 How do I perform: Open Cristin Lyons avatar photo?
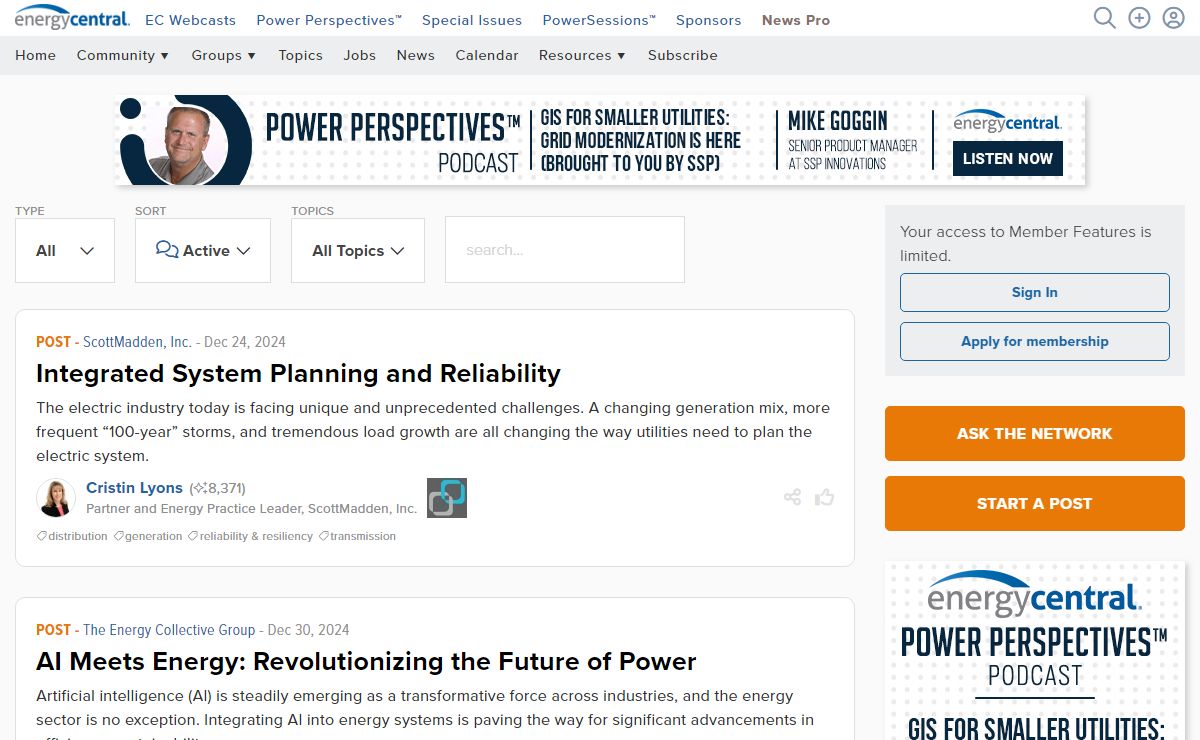point(56,498)
